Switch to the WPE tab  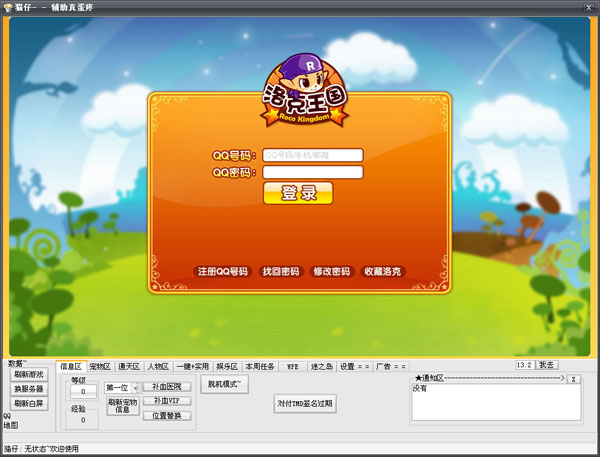tap(293, 366)
